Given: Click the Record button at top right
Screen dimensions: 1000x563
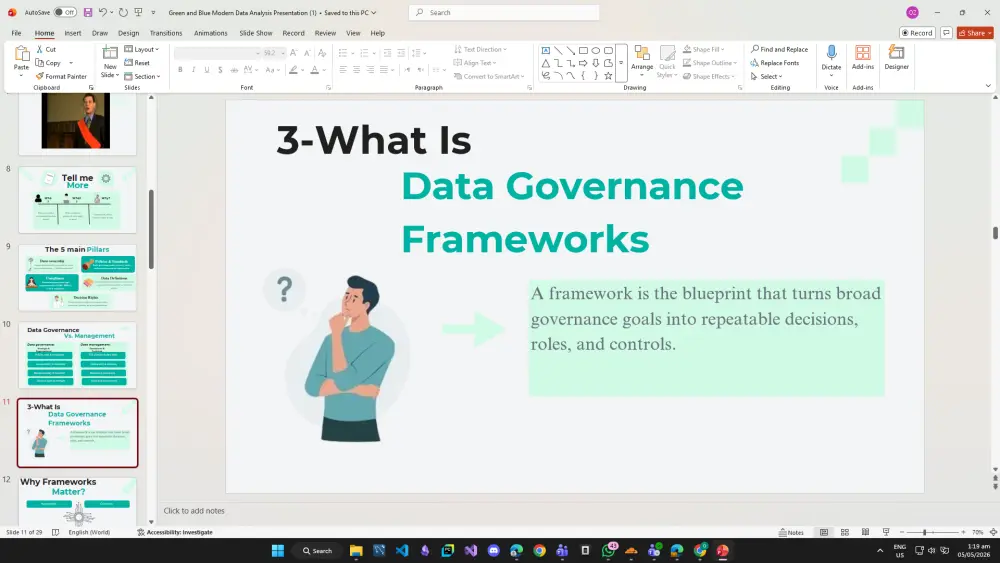Looking at the screenshot, I should (917, 33).
